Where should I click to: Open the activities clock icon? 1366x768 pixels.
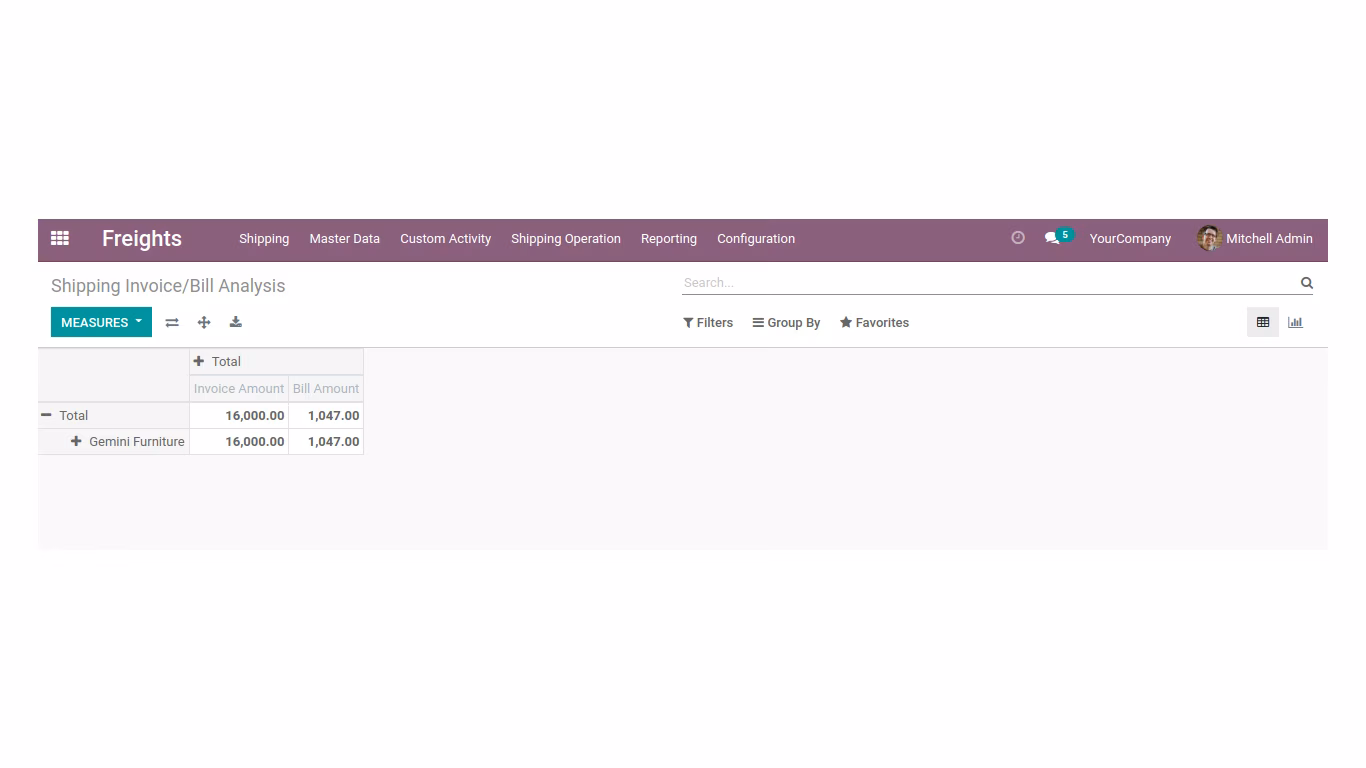pyautogui.click(x=1018, y=238)
